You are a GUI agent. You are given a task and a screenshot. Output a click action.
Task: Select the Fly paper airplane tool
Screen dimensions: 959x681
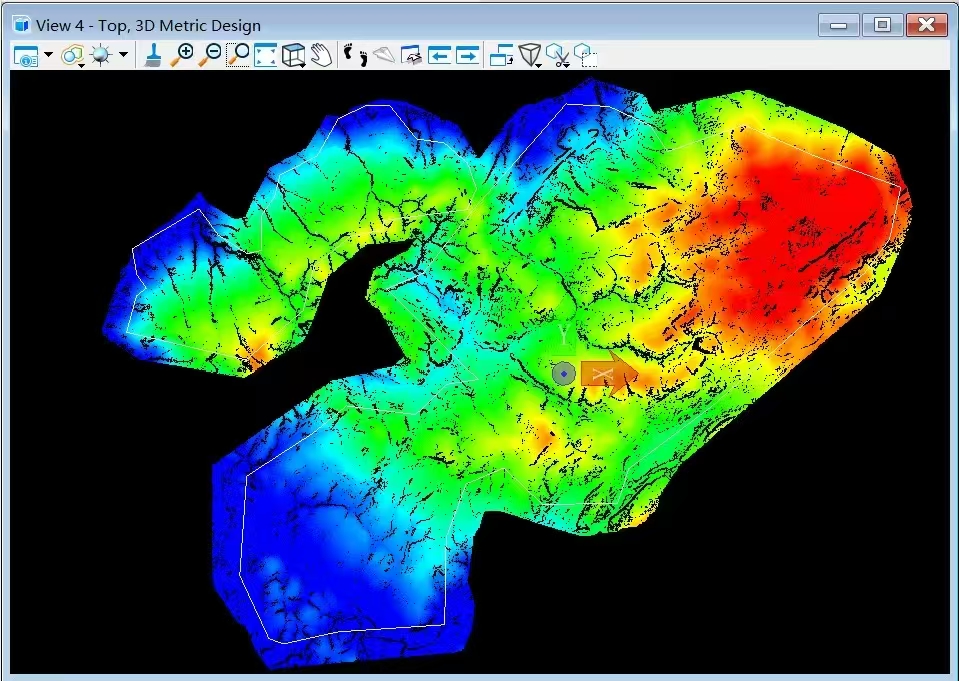[384, 56]
